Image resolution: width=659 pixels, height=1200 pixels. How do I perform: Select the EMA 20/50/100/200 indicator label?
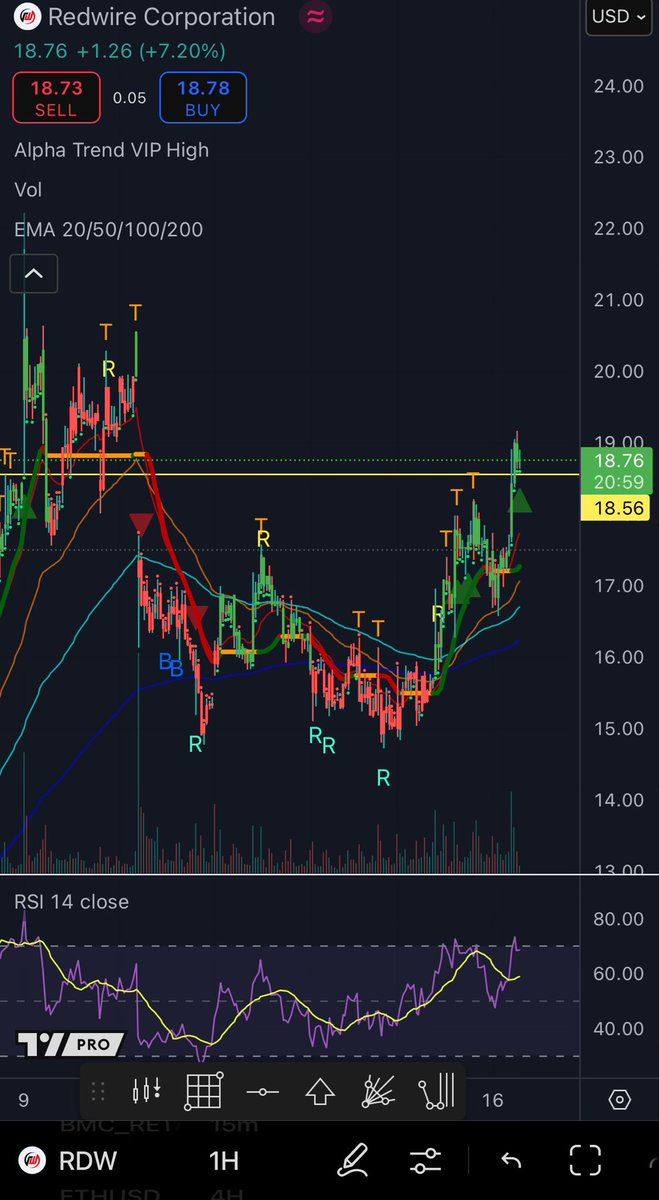108,229
